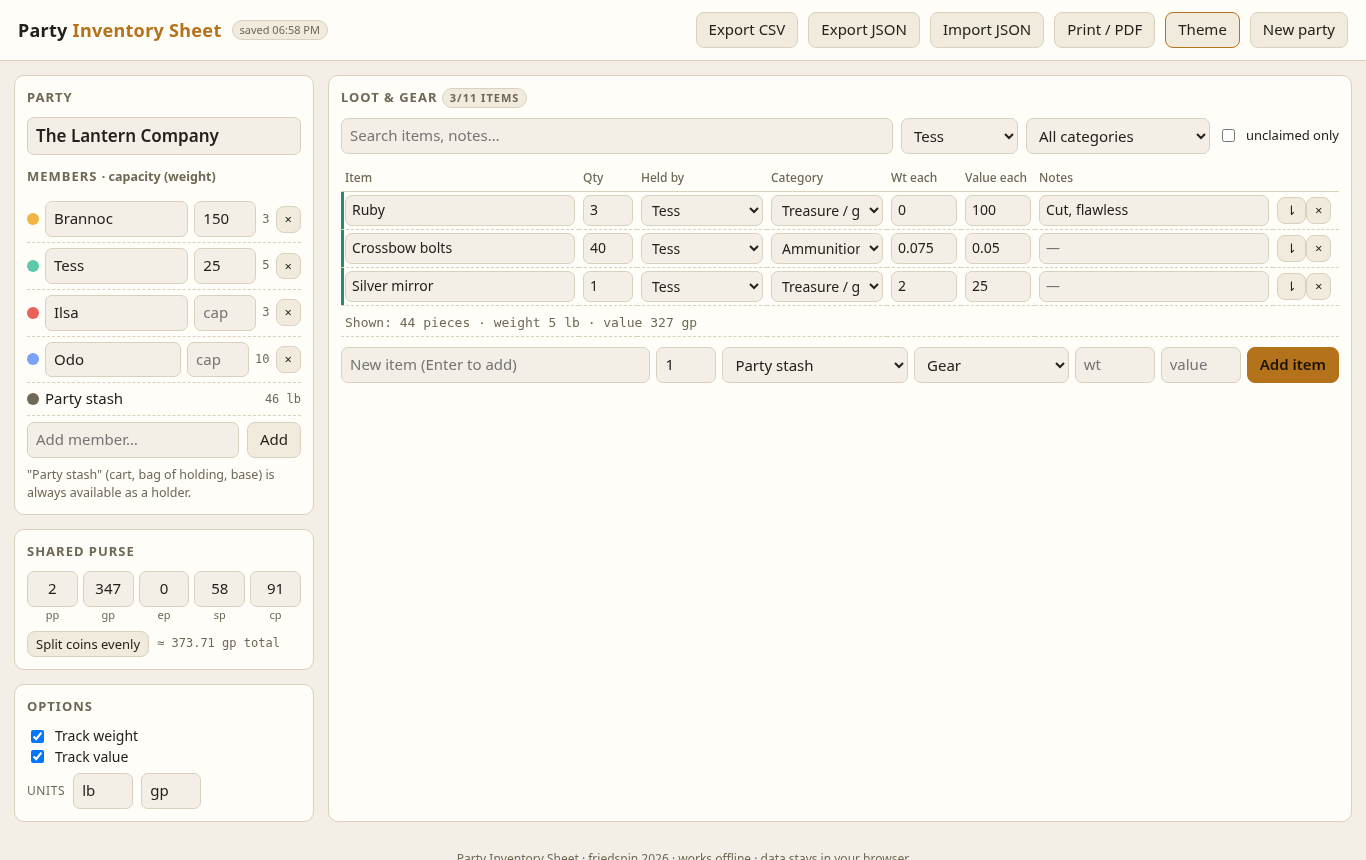The height and width of the screenshot is (860, 1366).
Task: Uncheck the Track value option
Action: point(38,757)
